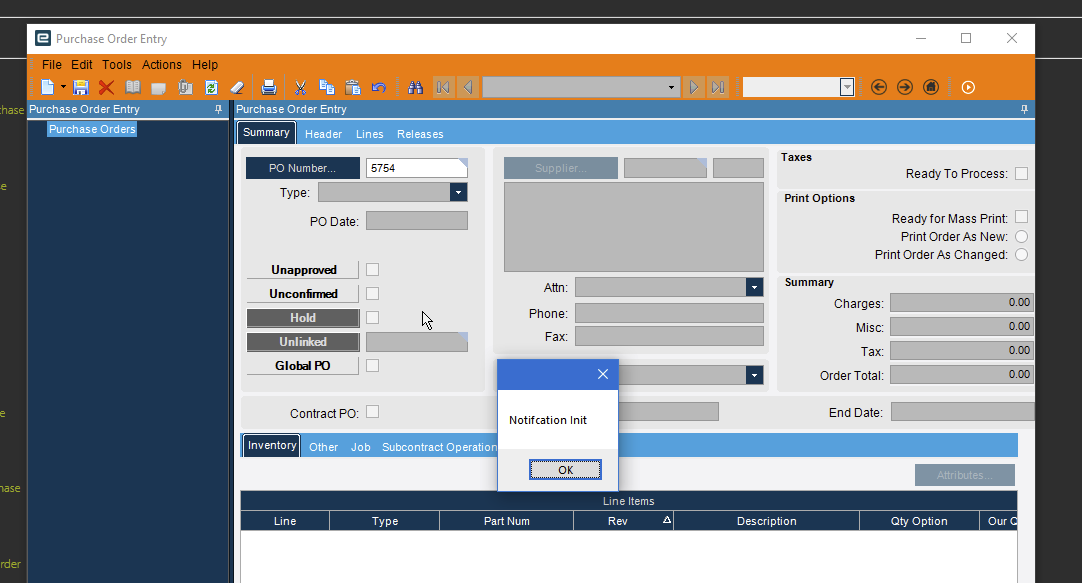
Task: Click the clipboard Paste icon
Action: [x=353, y=88]
